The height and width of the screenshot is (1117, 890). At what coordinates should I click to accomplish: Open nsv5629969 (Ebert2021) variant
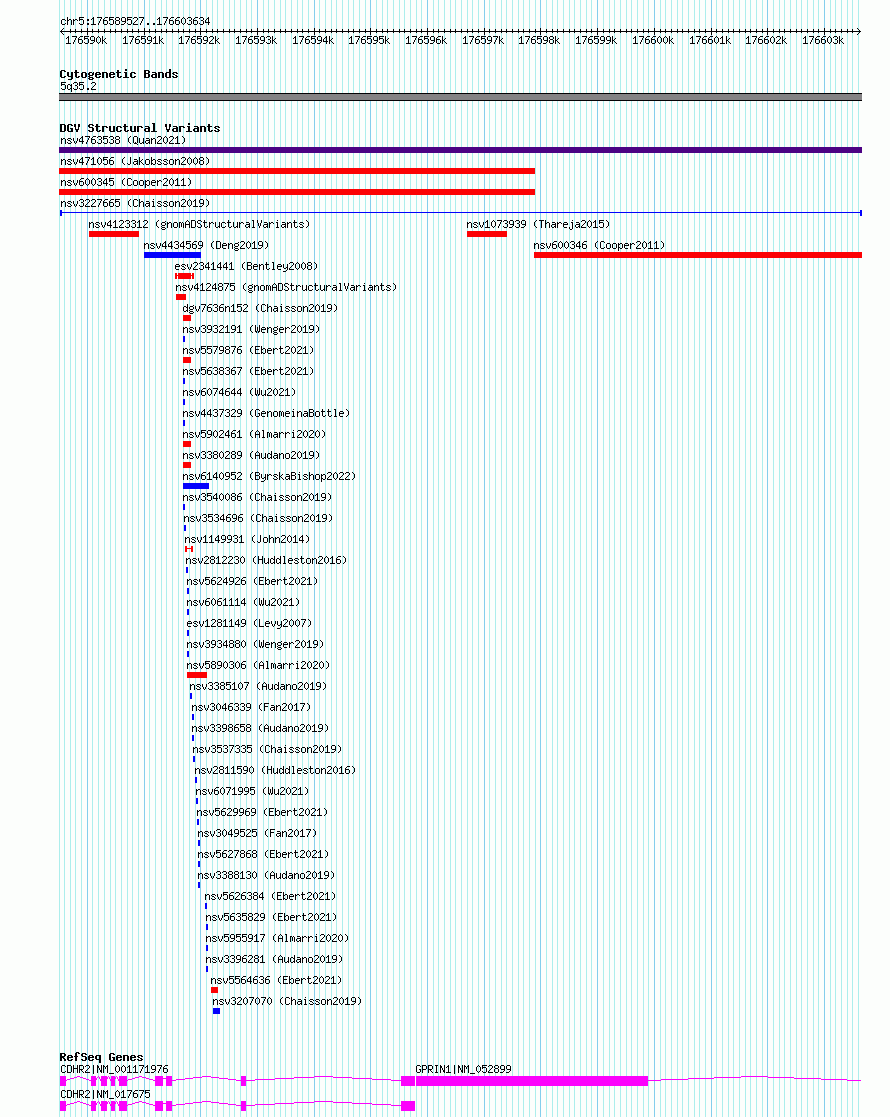pyautogui.click(x=262, y=813)
